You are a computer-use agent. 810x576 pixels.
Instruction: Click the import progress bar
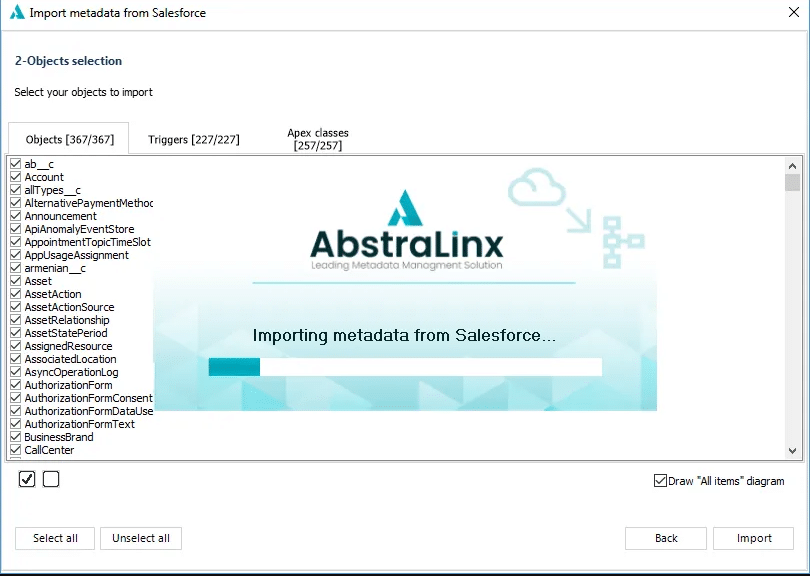click(x=405, y=367)
